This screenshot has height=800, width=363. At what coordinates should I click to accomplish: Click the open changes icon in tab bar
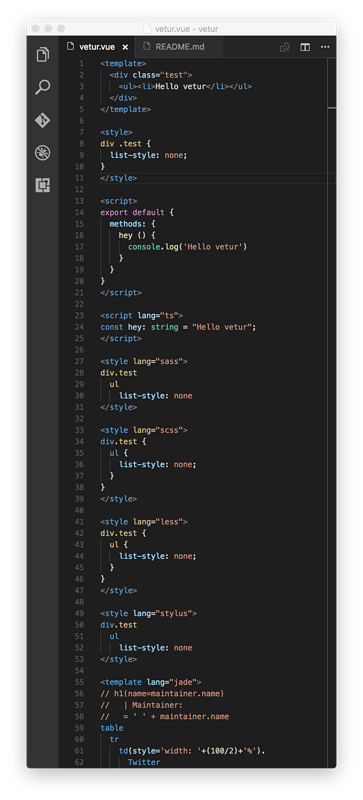coord(285,47)
